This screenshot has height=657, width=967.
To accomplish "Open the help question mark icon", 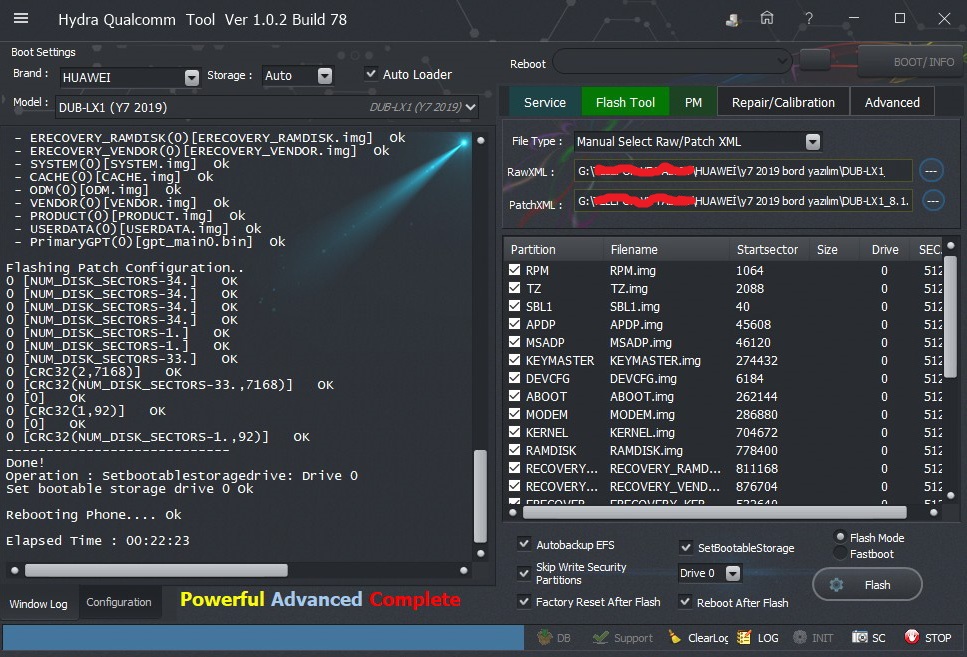I will [x=809, y=19].
